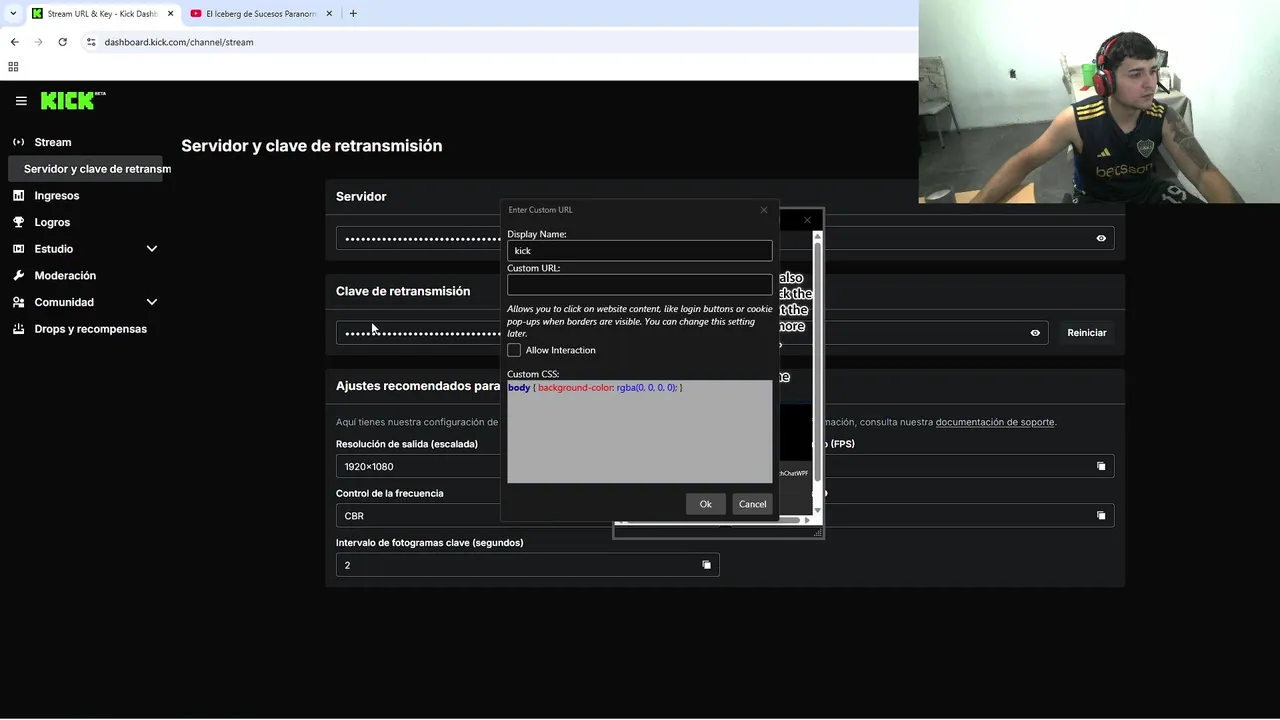View site information icon in address bar
1280x720 pixels.
91,42
